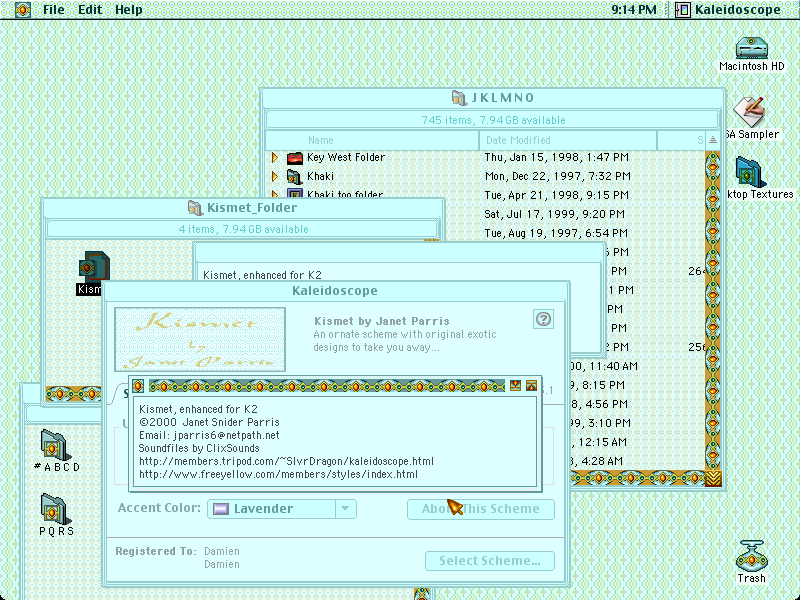Click the date Sat, Jul 17, 1999, 9:20 PM
This screenshot has width=800, height=600.
click(x=555, y=214)
